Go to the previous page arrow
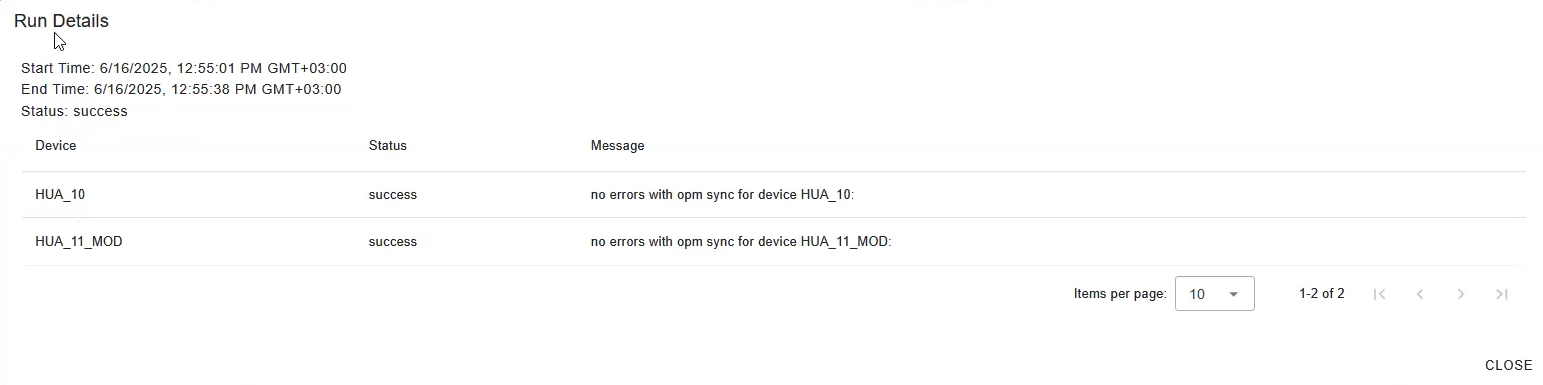The width and height of the screenshot is (1543, 385). click(1420, 294)
